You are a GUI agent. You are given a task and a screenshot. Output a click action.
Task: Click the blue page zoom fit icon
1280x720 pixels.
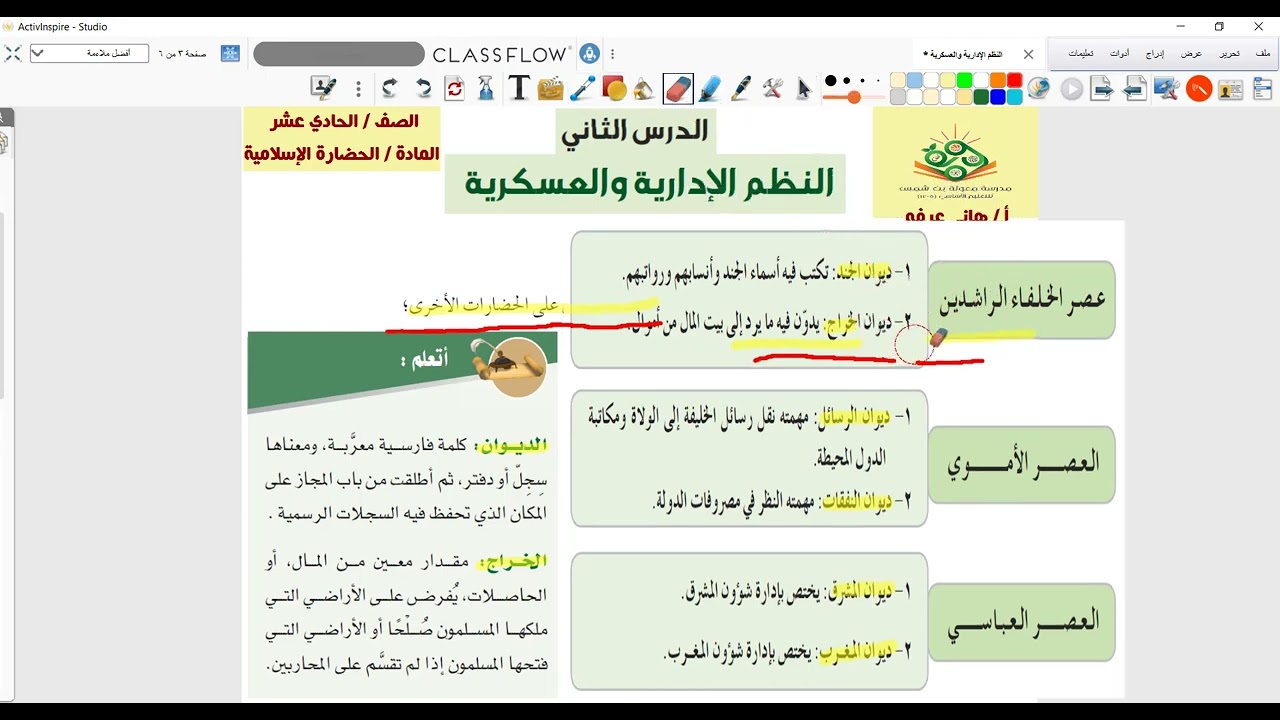(x=230, y=53)
